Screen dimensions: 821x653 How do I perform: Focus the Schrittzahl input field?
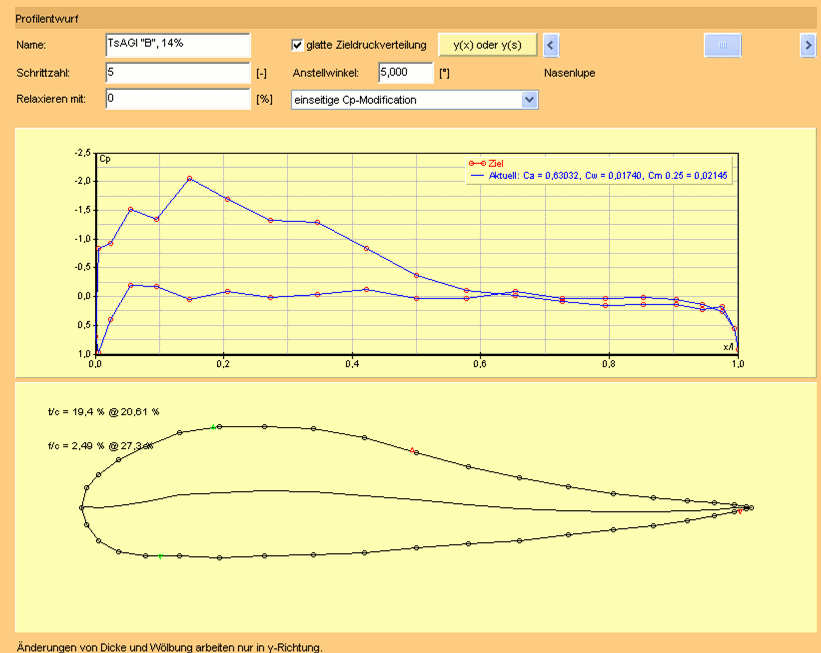coord(177,72)
